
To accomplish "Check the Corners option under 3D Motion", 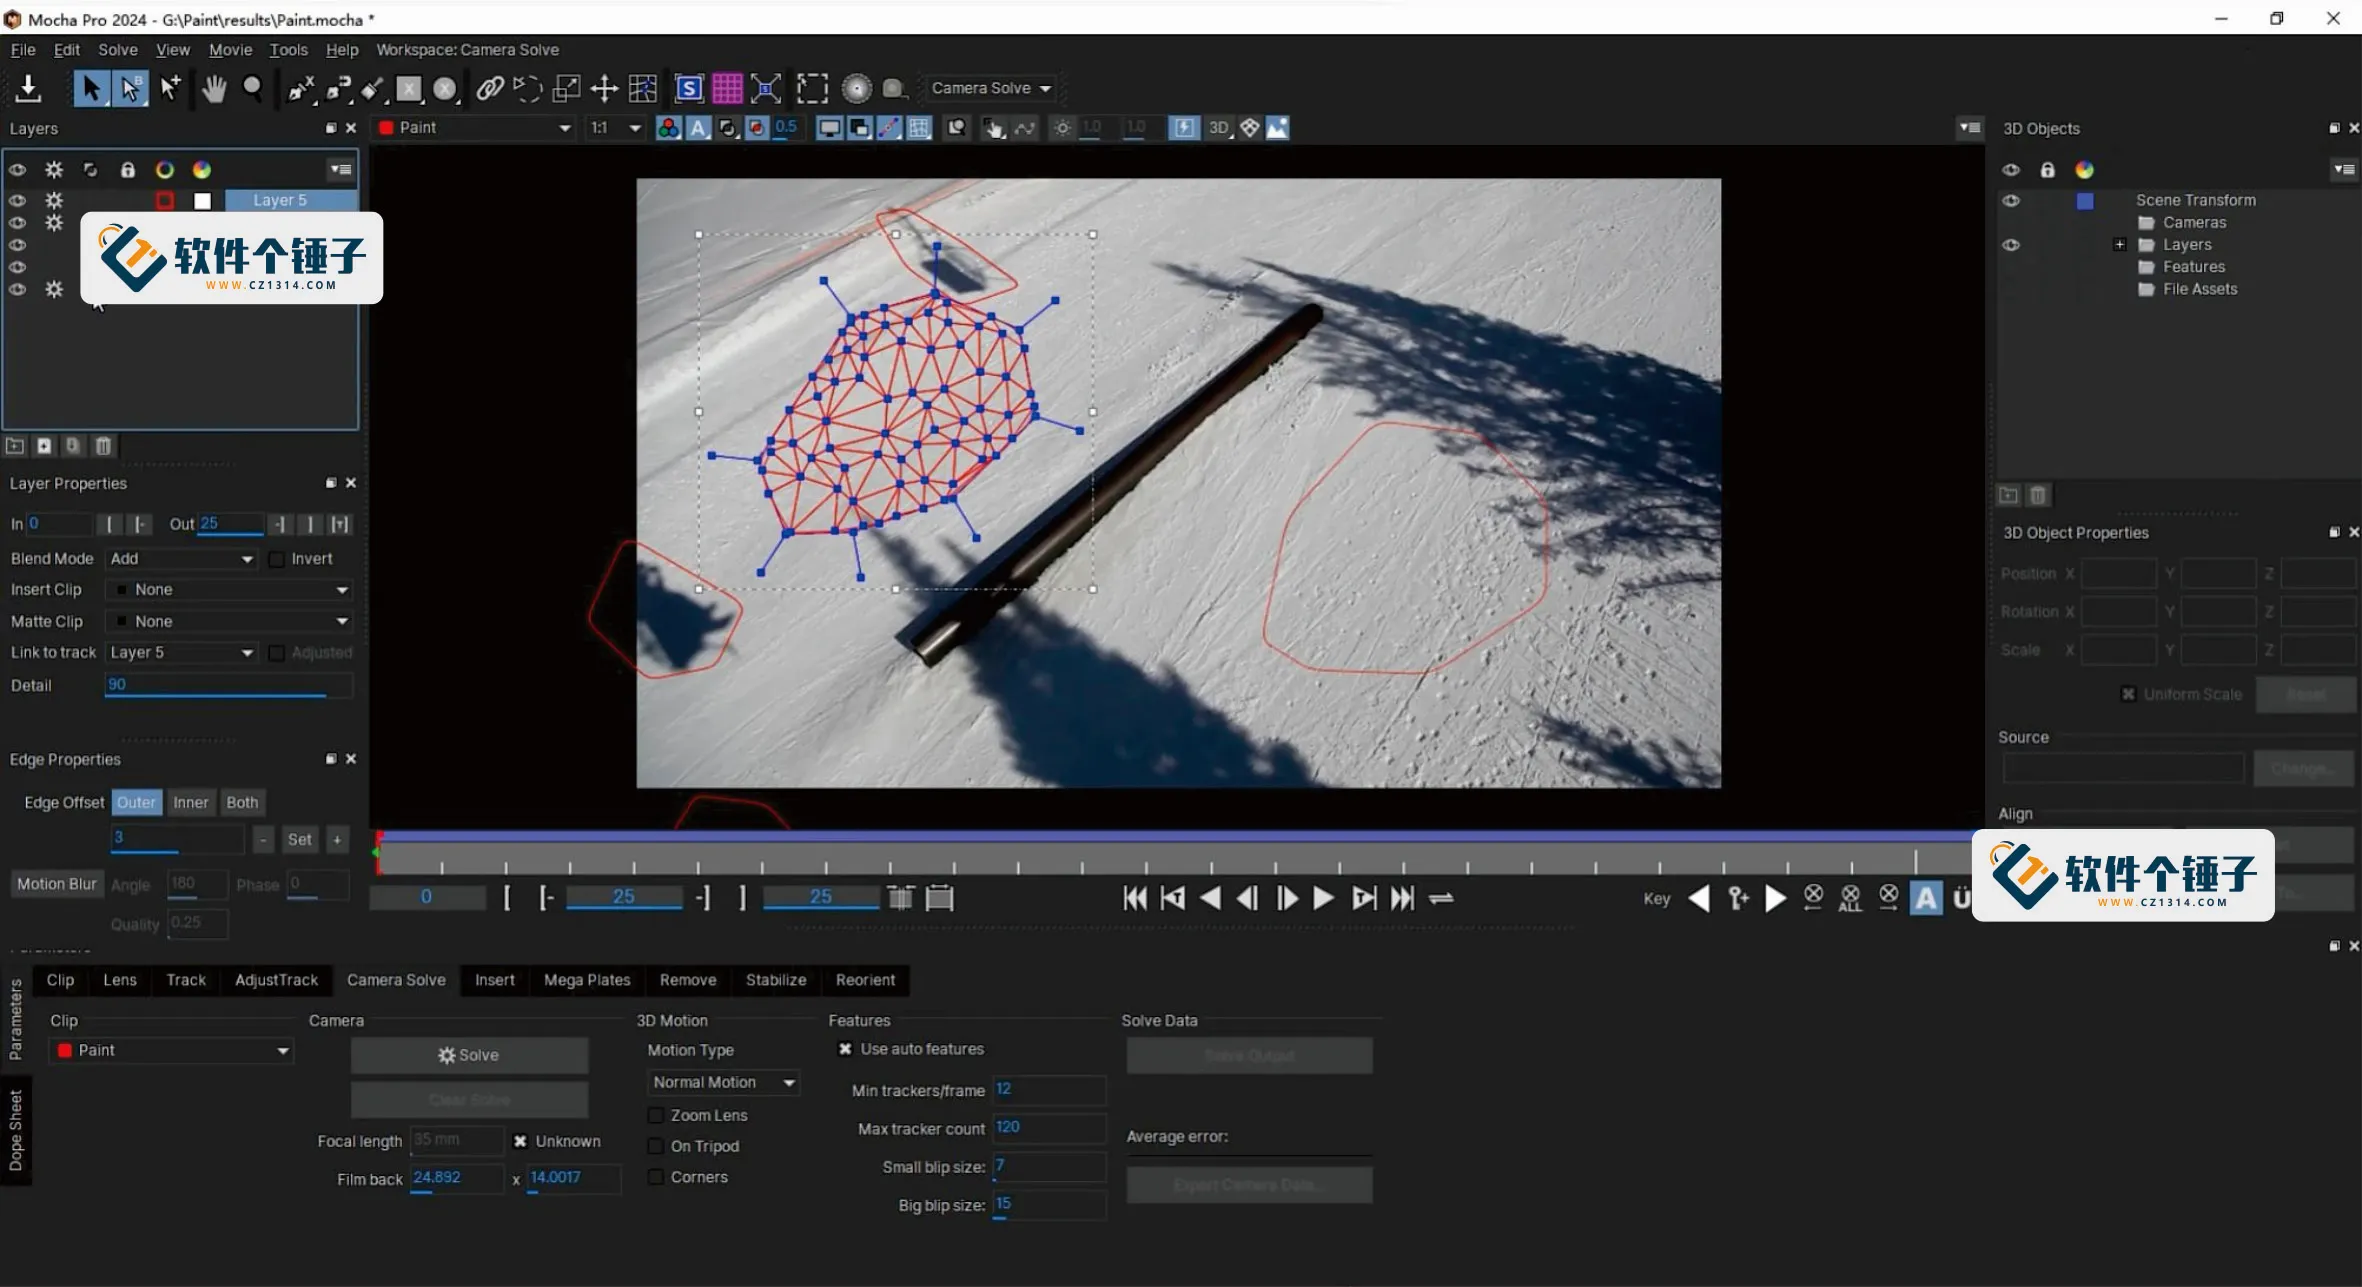I will (656, 1177).
